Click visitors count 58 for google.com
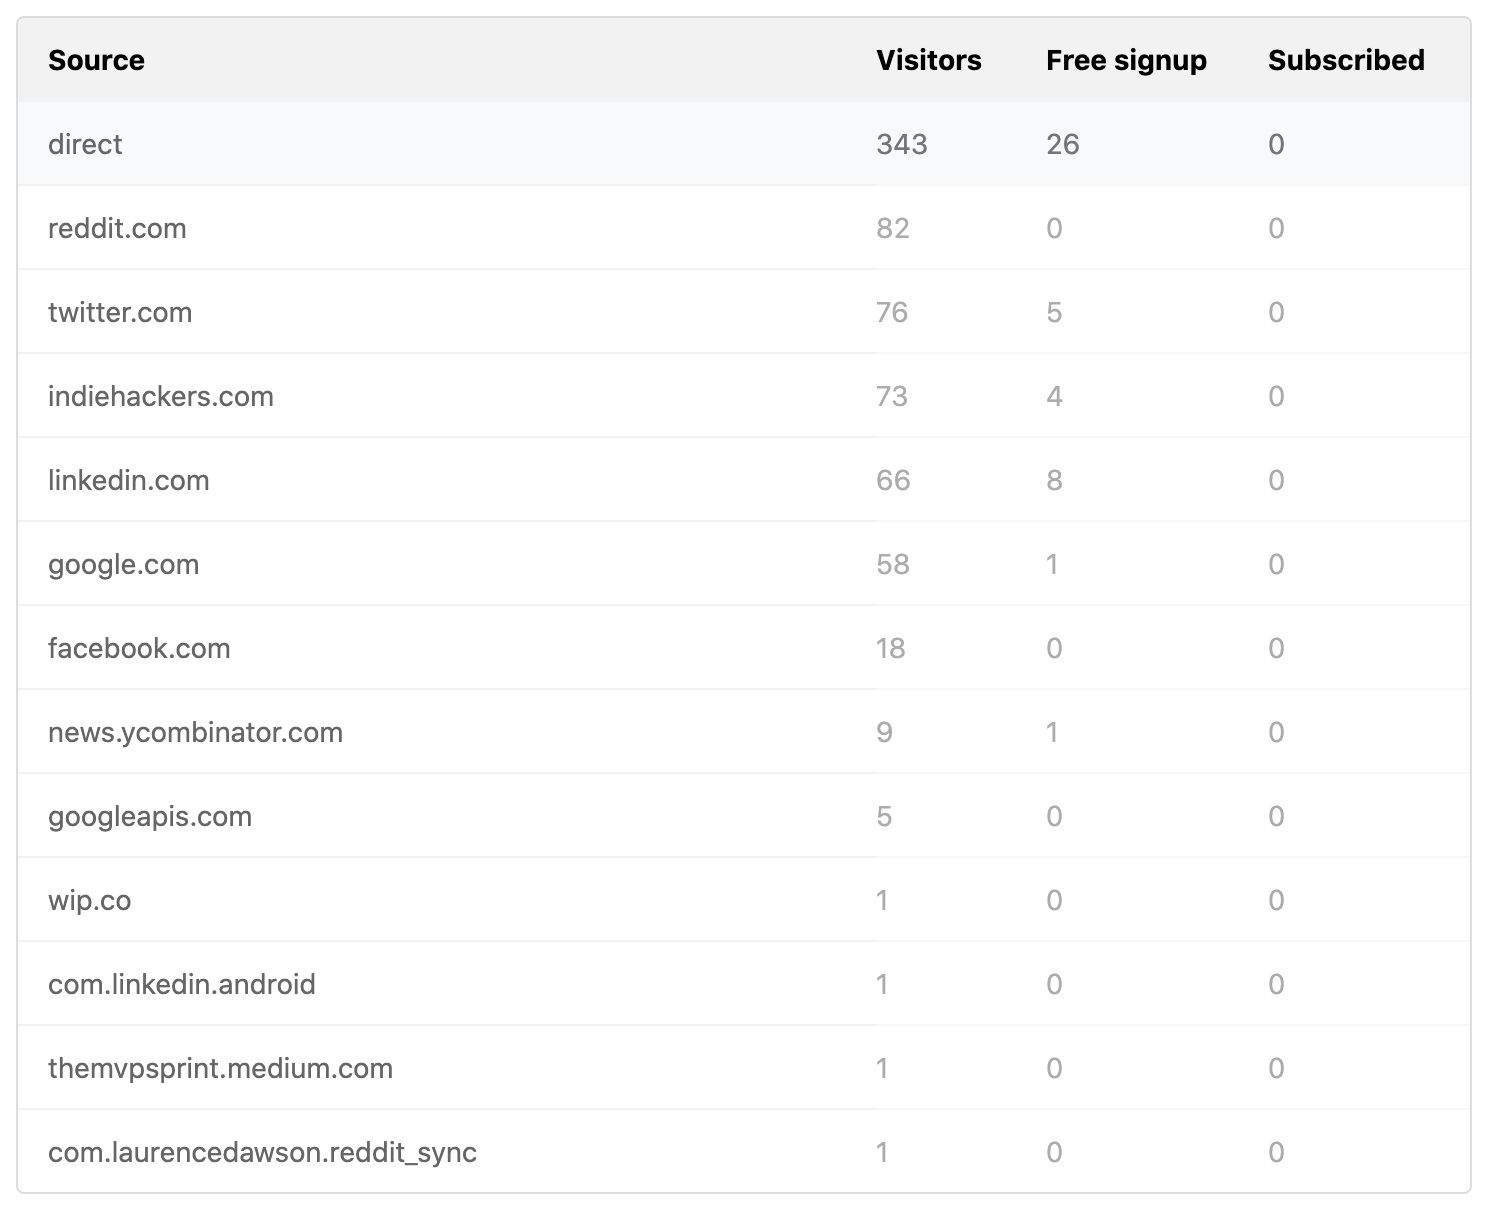 tap(893, 564)
